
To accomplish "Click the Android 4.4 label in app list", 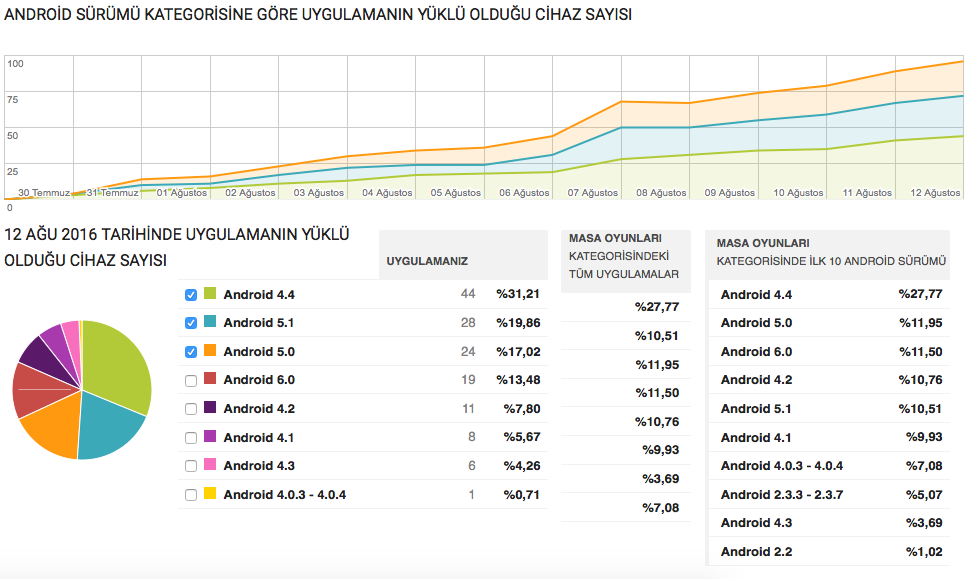I will tap(259, 295).
